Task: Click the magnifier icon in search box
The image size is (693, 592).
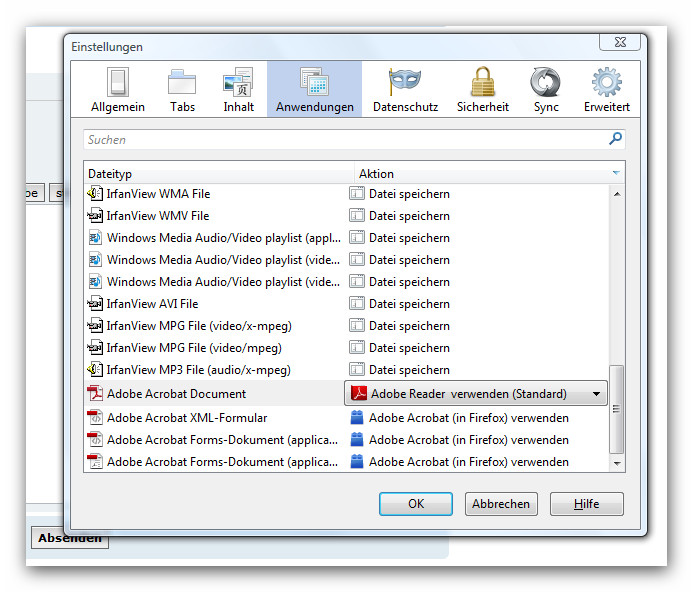Action: click(615, 139)
